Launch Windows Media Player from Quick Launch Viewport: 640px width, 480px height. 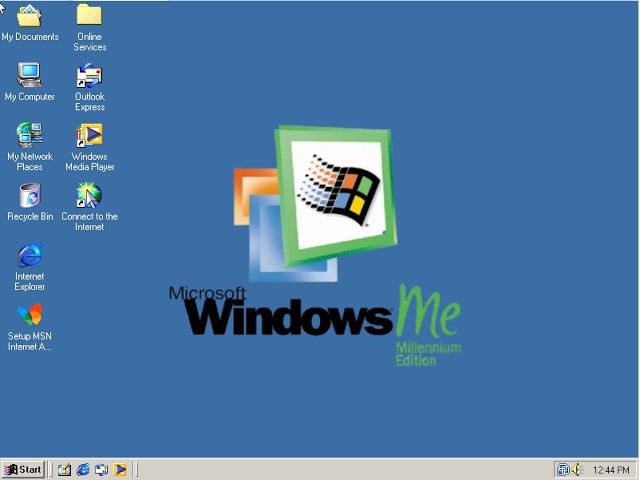pyautogui.click(x=120, y=470)
